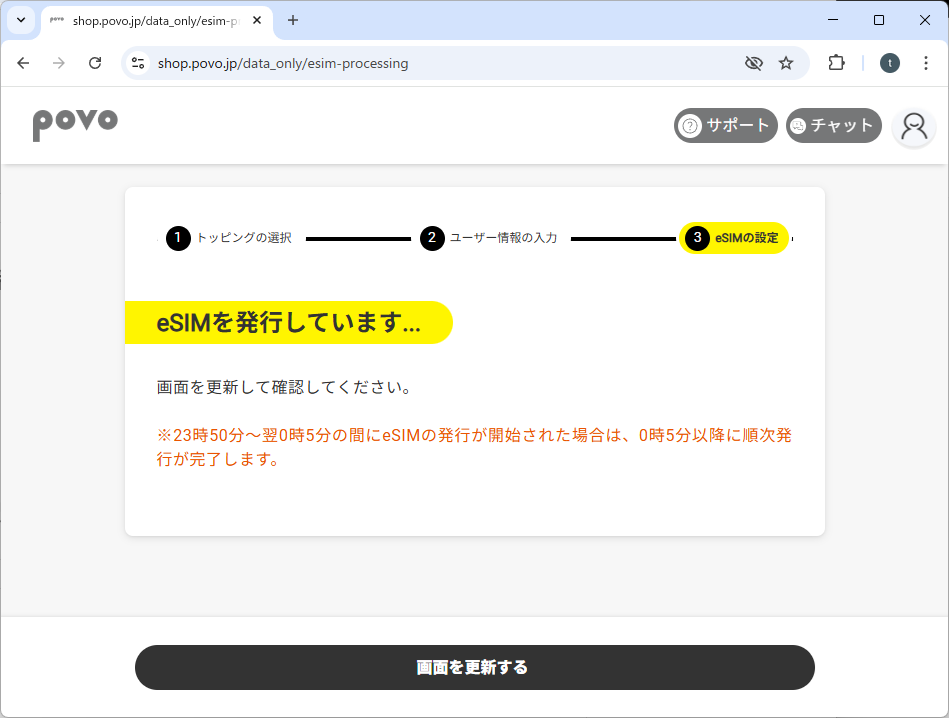Open Chrome three-dot menu
The image size is (949, 718).
tap(925, 63)
